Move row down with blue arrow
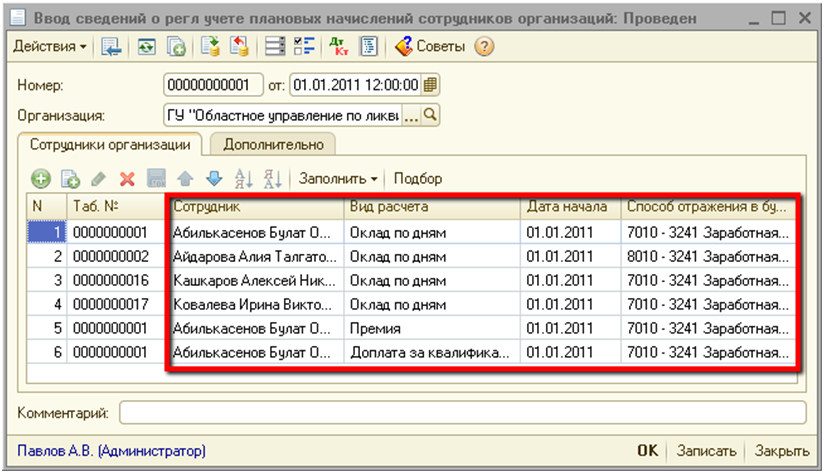This screenshot has height=473, width=824. click(x=213, y=179)
